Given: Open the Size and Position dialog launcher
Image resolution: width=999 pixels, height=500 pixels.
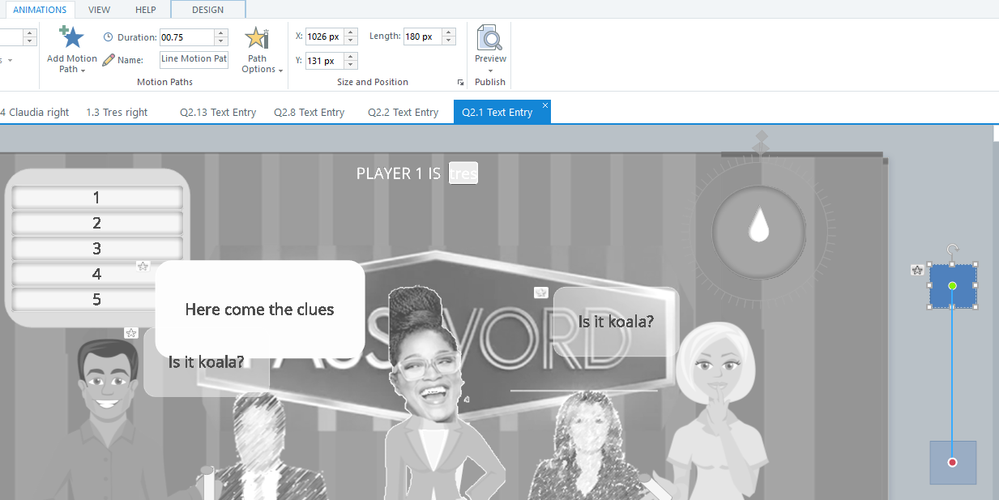Looking at the screenshot, I should [x=460, y=82].
